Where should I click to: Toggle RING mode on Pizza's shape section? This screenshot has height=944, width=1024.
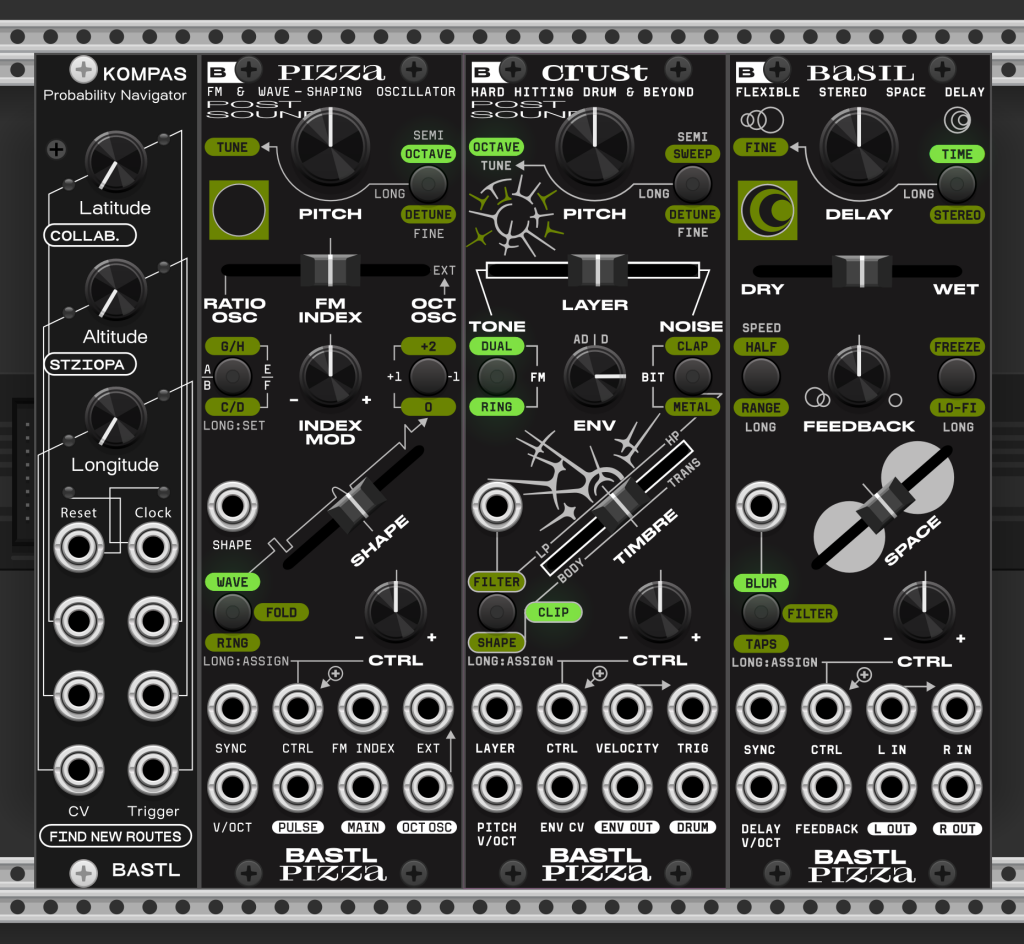tap(232, 642)
